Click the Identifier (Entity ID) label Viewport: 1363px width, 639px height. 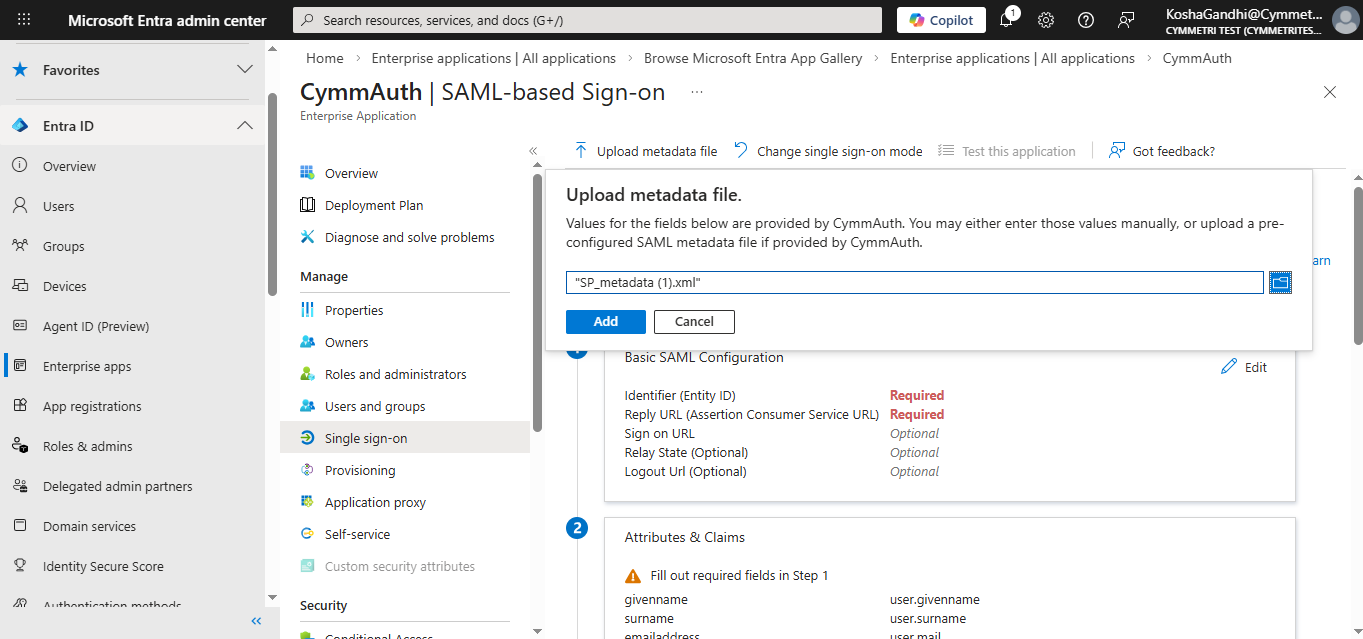click(x=680, y=395)
